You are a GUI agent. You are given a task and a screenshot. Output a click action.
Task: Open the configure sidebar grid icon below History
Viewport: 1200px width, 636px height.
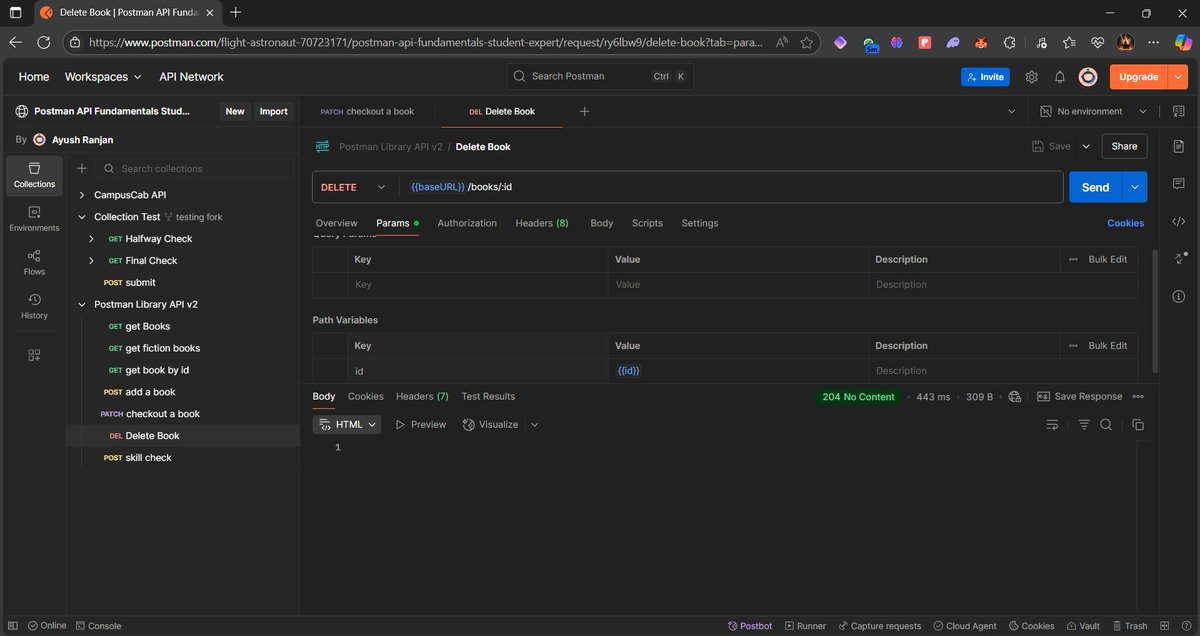pyautogui.click(x=34, y=355)
